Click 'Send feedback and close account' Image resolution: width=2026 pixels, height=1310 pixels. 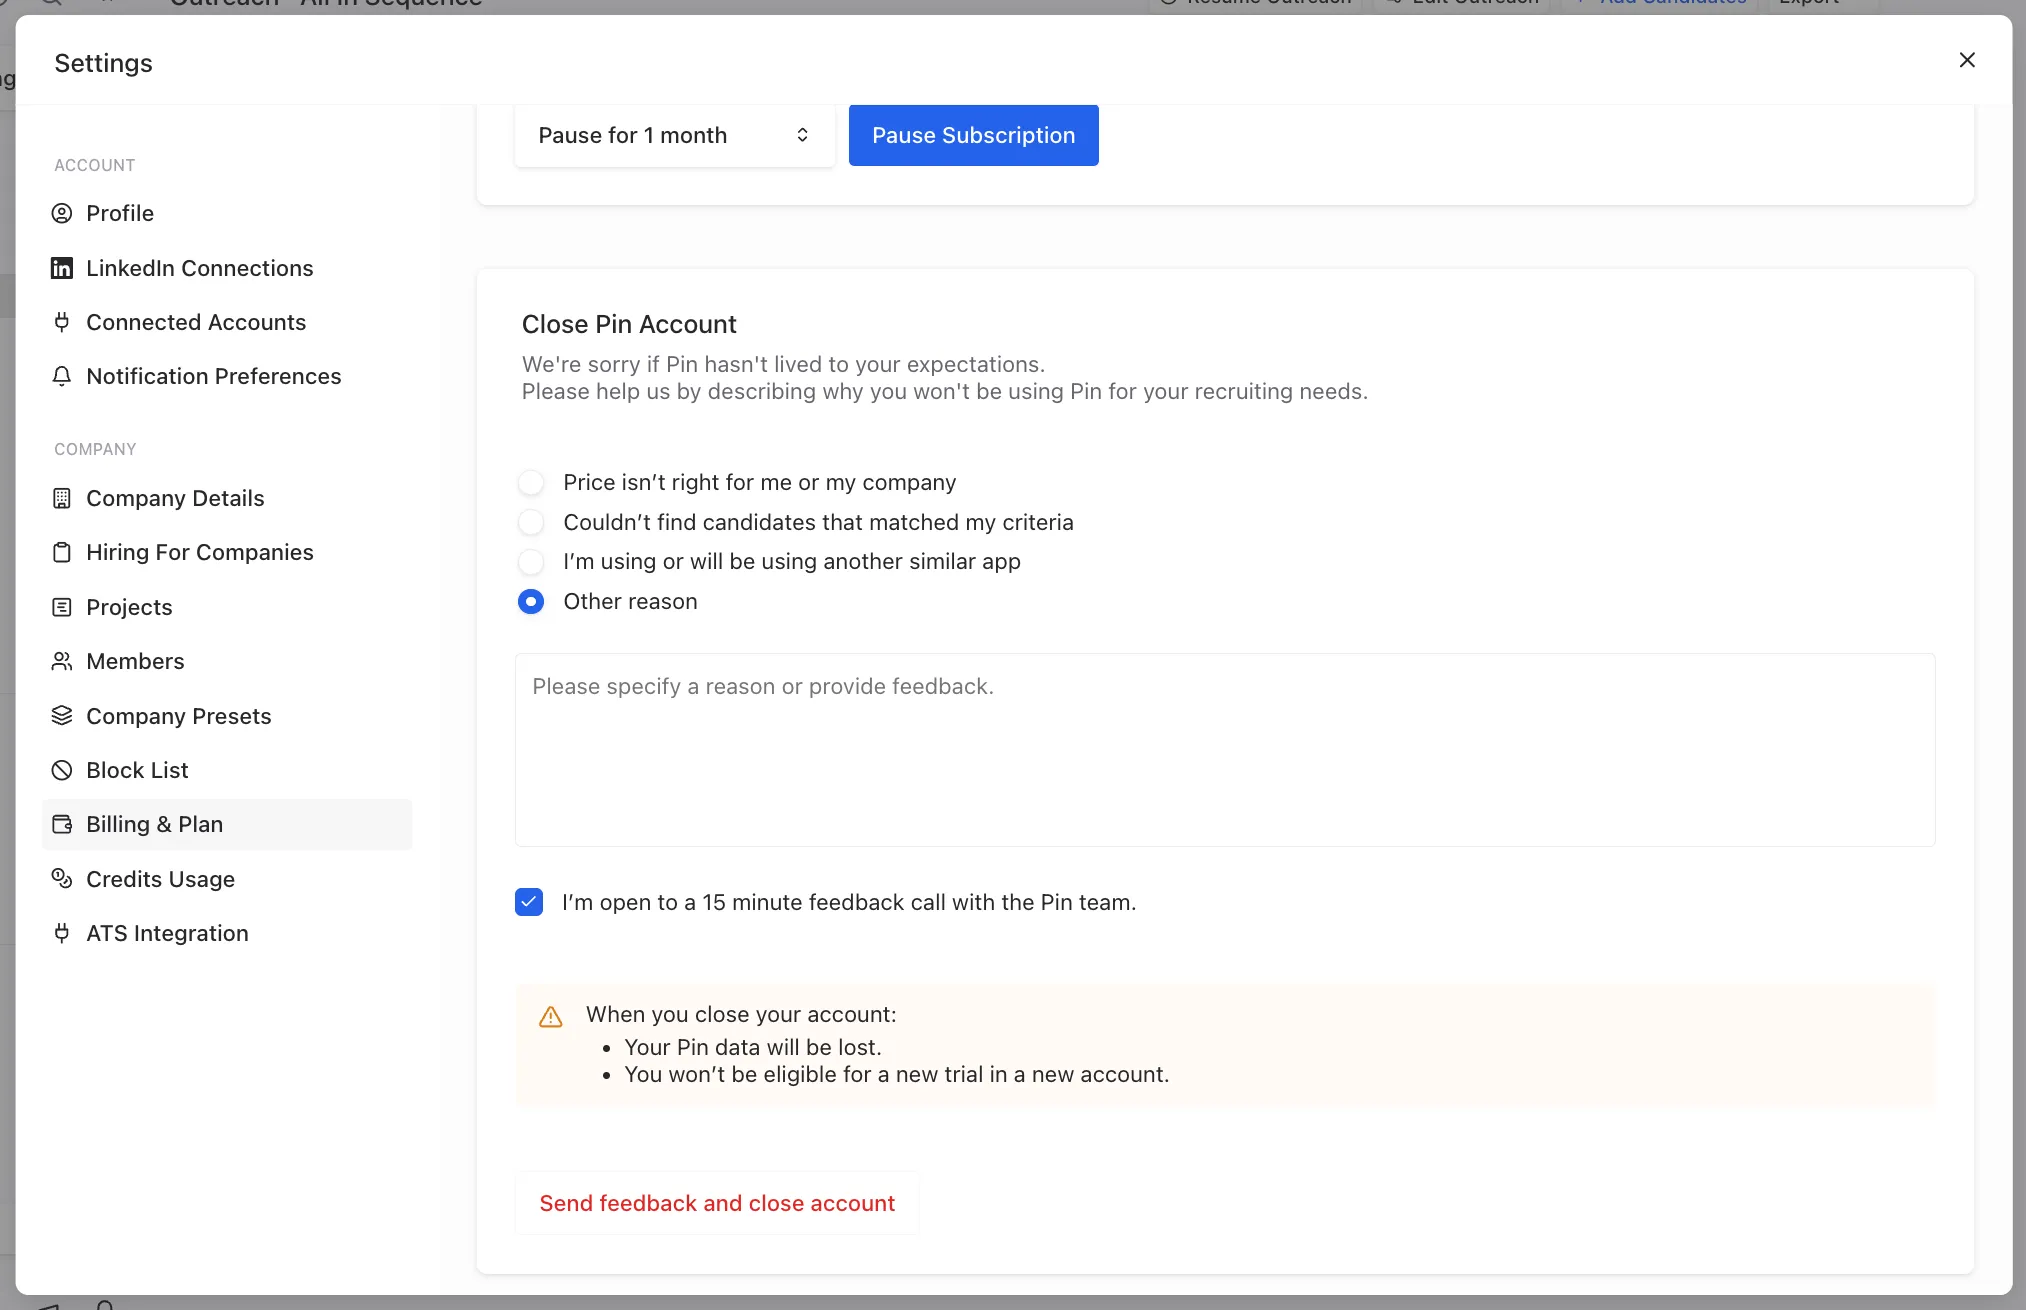click(x=717, y=1203)
